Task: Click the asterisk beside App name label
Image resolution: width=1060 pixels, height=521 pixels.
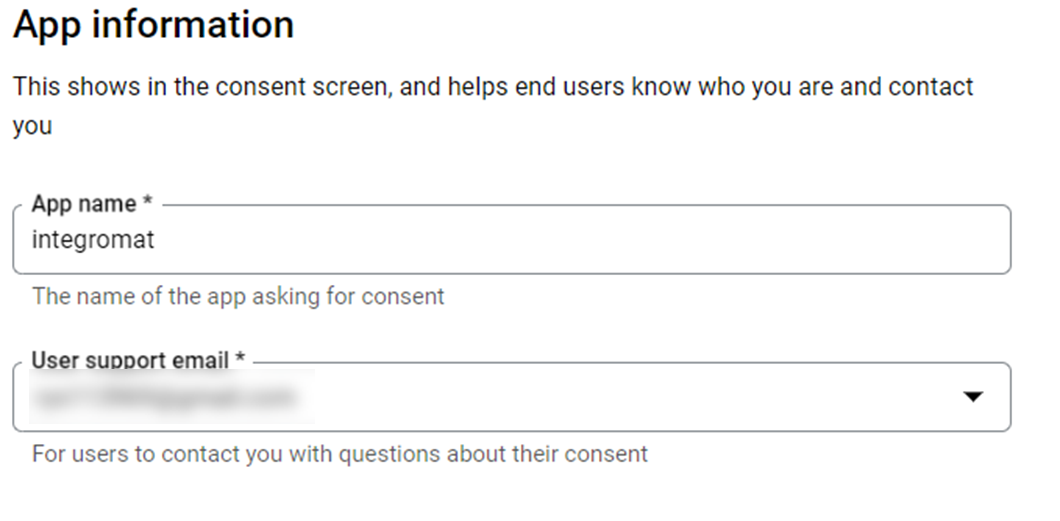Action: tap(147, 204)
